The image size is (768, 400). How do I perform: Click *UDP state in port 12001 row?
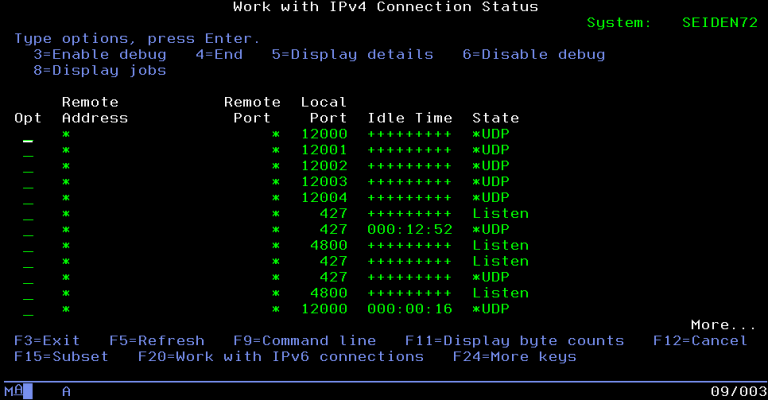pyautogui.click(x=491, y=150)
